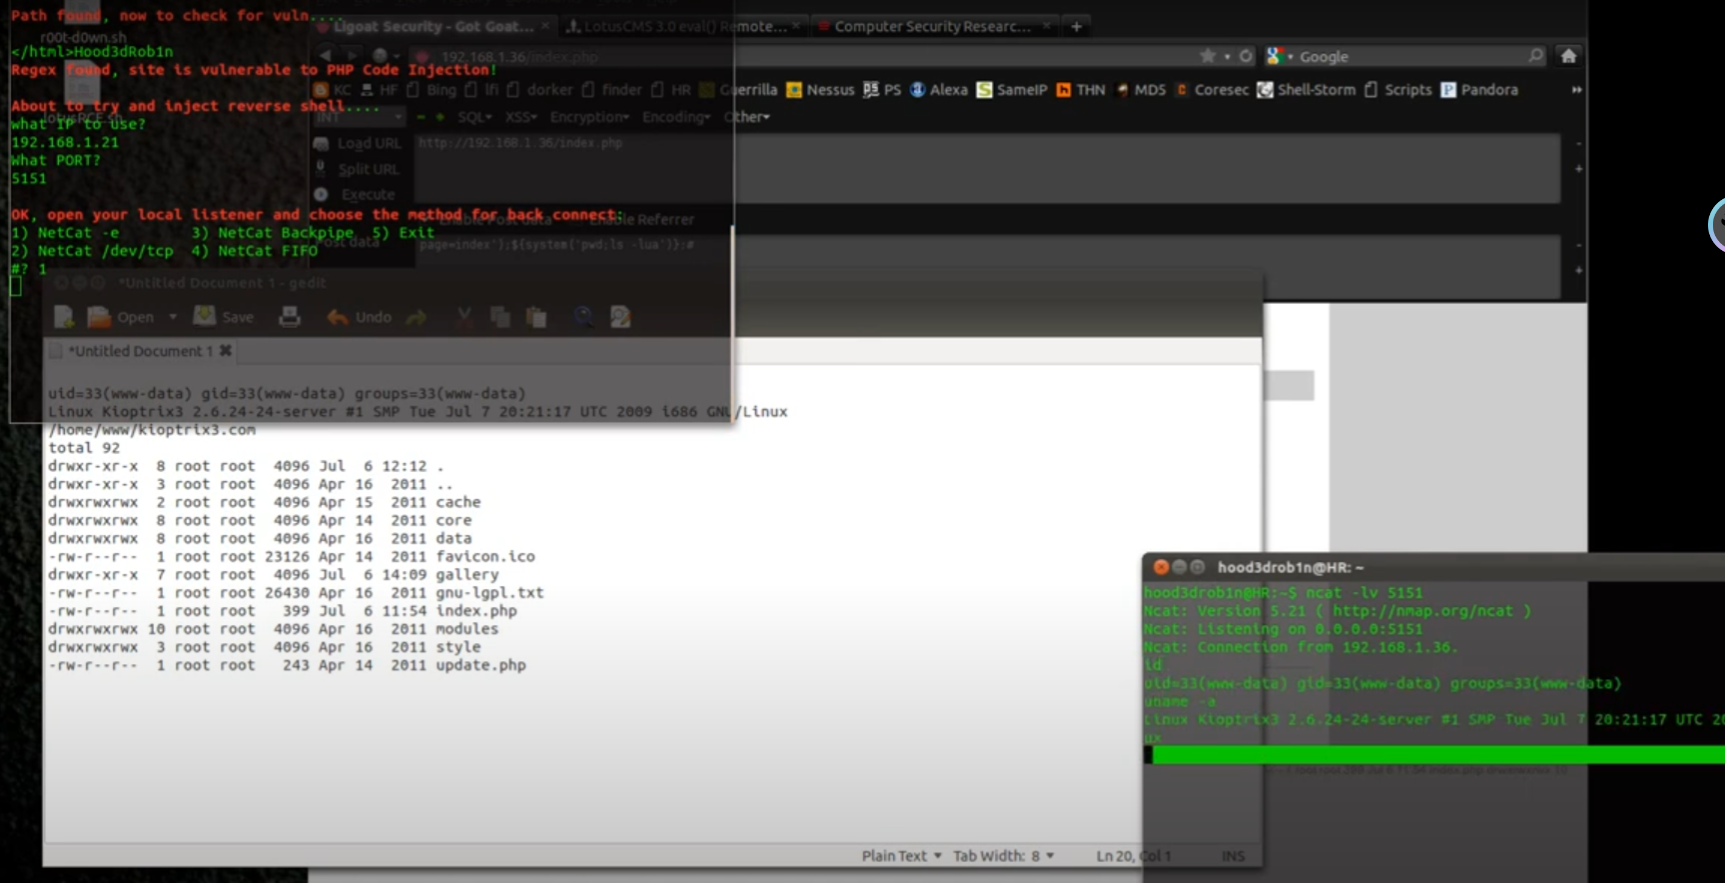Click Ln 20, Col 1 in status bar
The height and width of the screenshot is (883, 1725).
coord(1133,856)
